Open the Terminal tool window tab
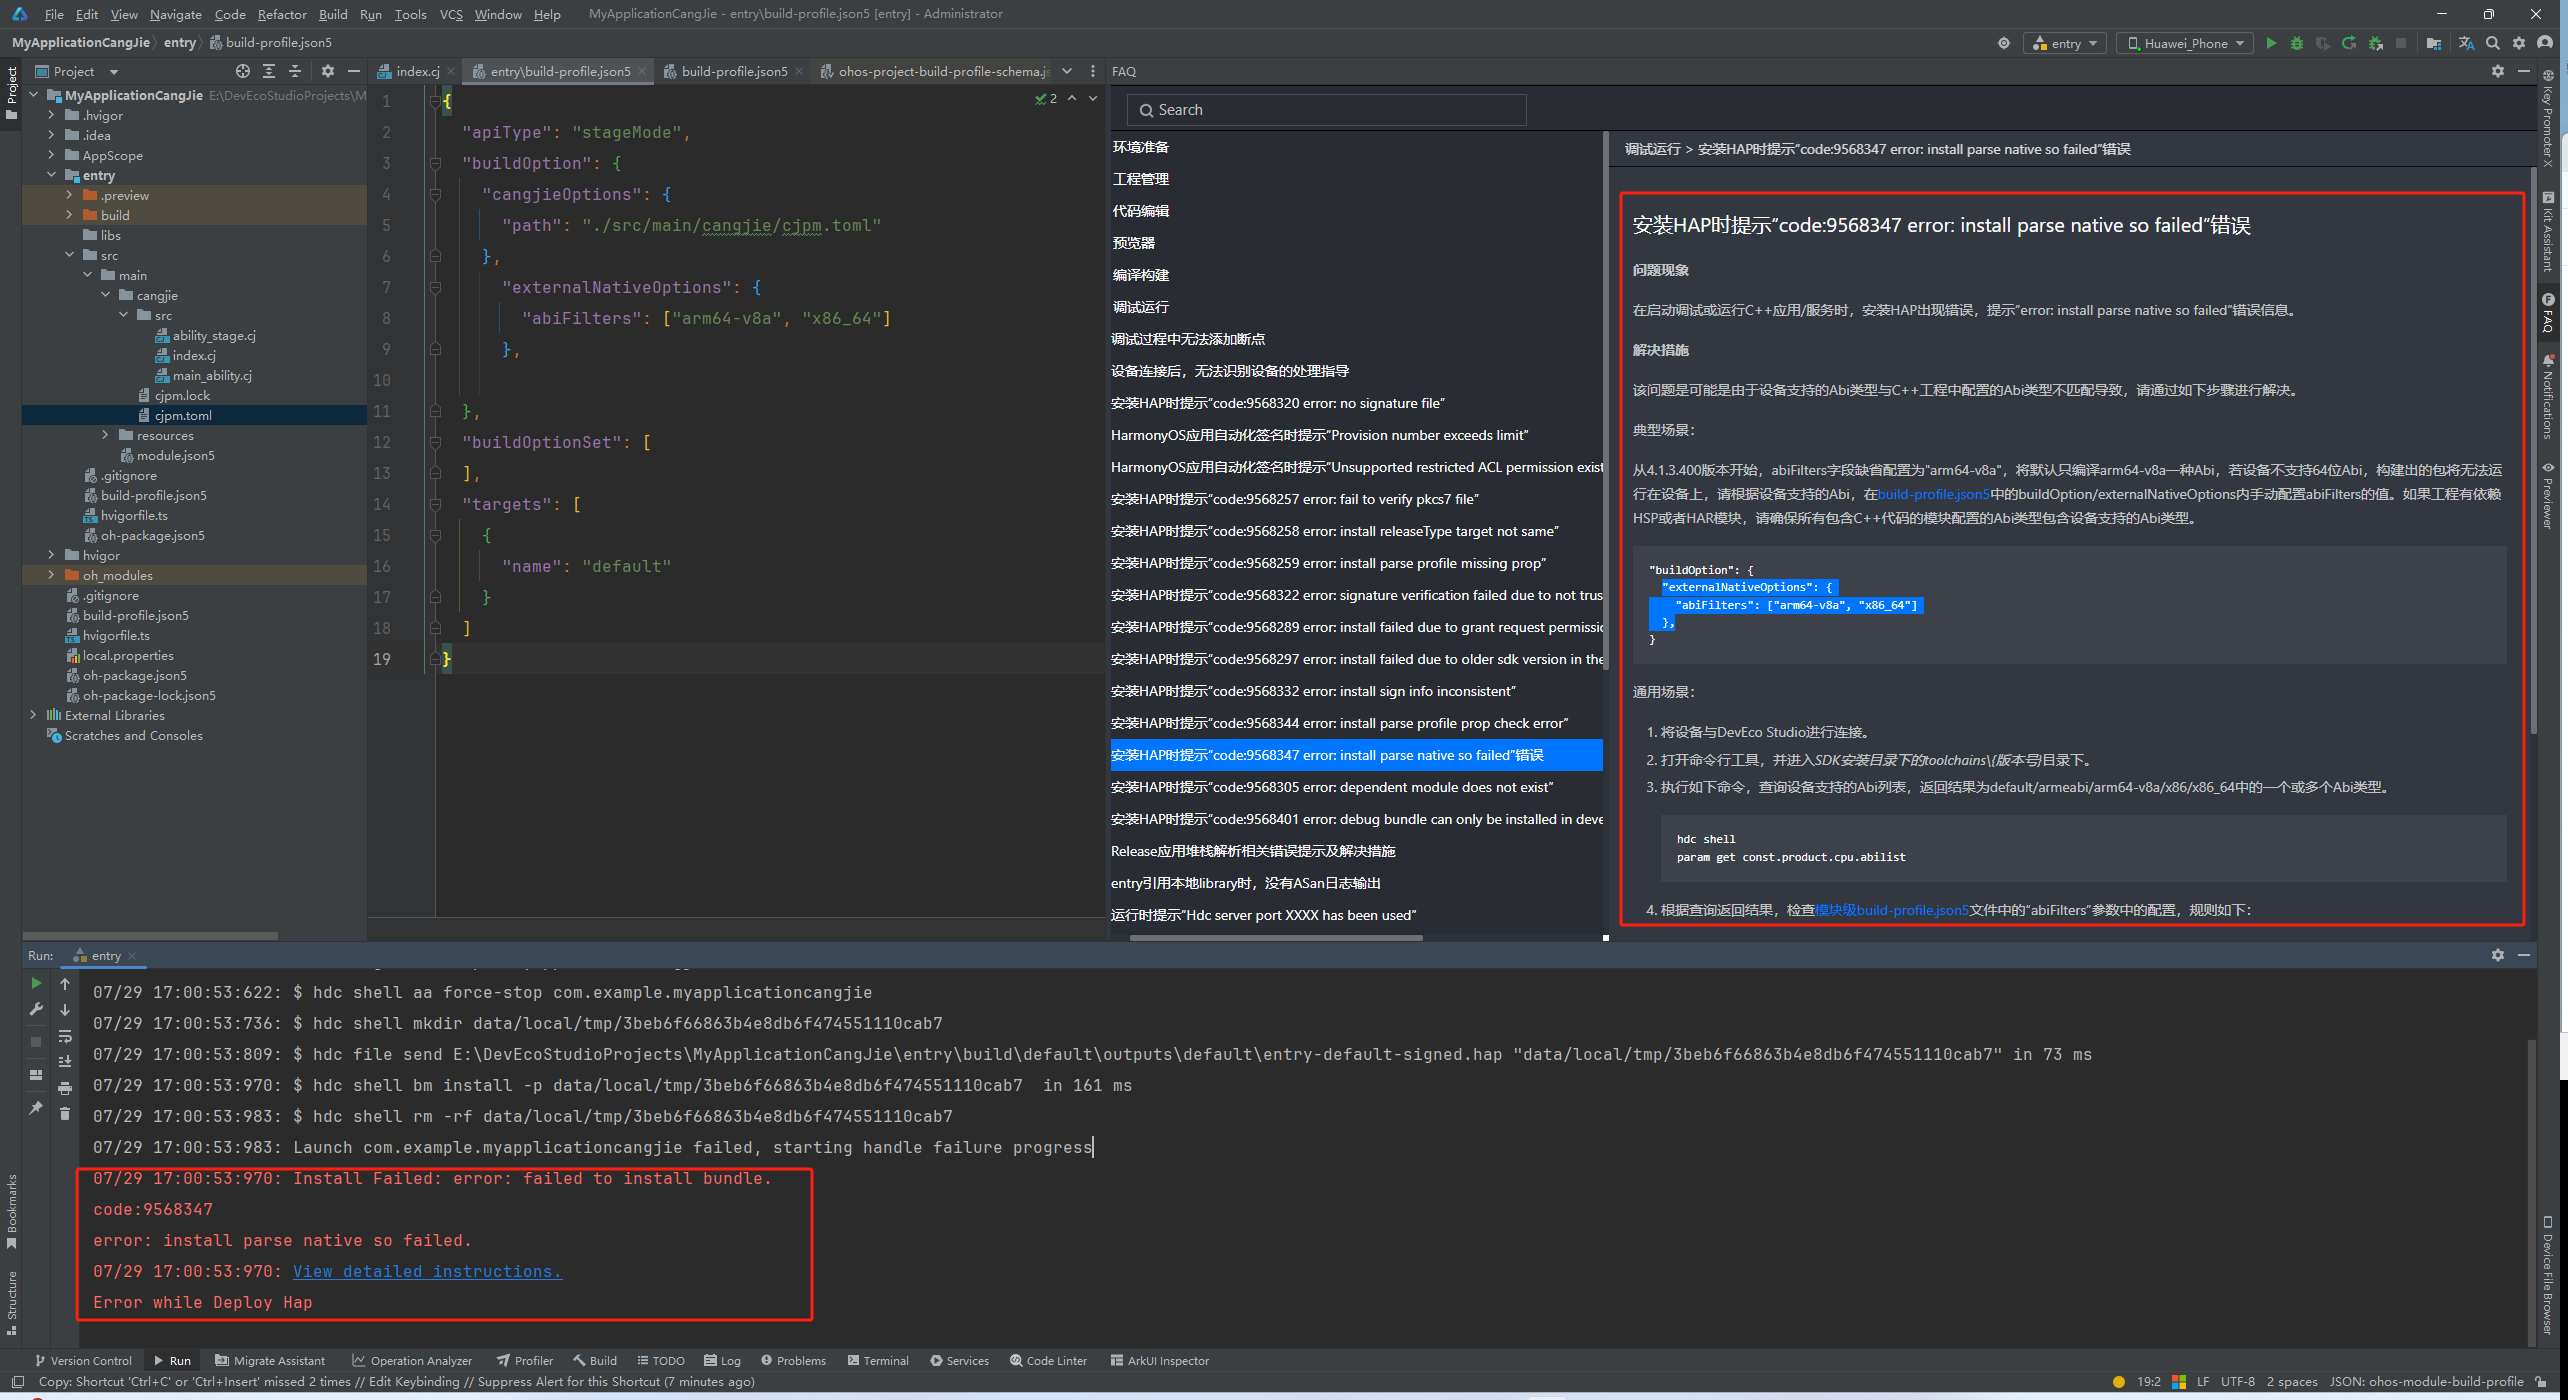Viewport: 2568px width, 1400px height. 878,1361
